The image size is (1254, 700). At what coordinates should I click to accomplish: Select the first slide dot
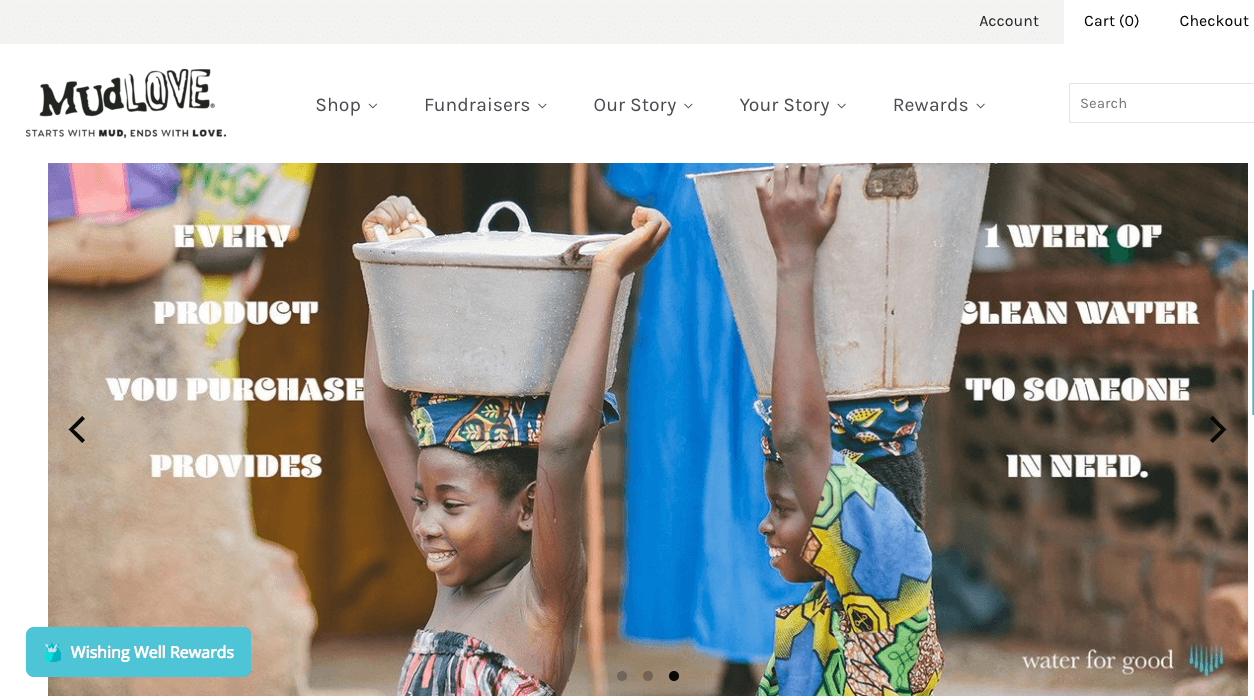click(622, 676)
